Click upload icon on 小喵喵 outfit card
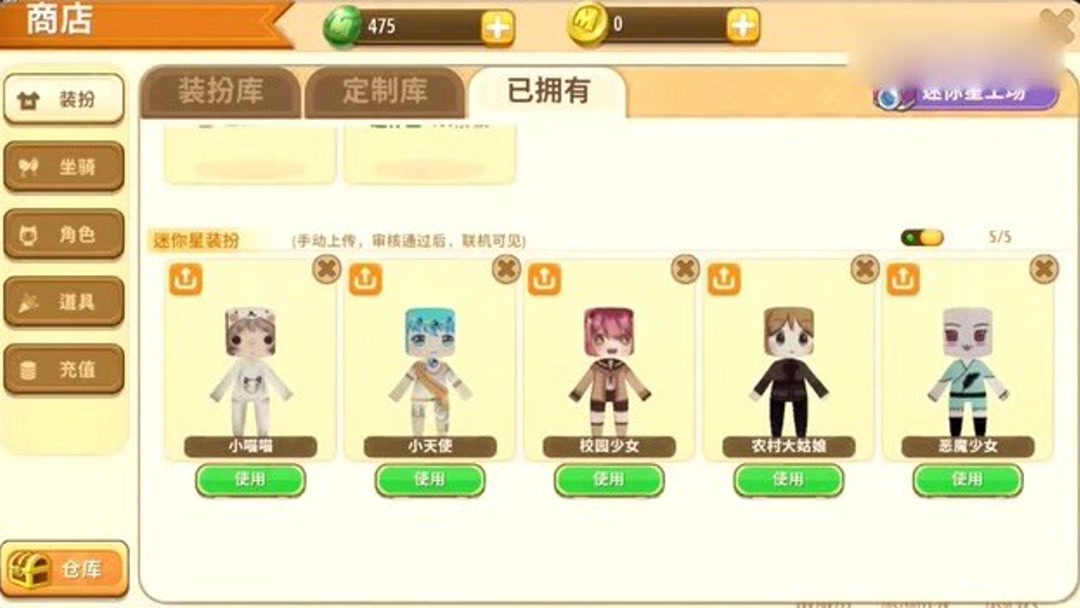The width and height of the screenshot is (1080, 608). tap(185, 280)
